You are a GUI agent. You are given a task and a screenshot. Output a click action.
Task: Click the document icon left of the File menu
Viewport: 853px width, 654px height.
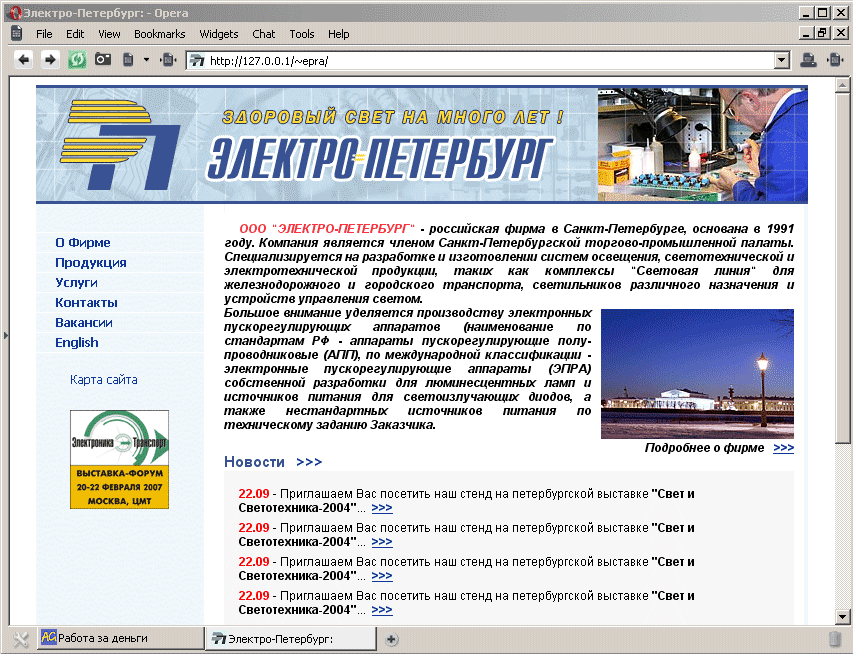coord(17,33)
